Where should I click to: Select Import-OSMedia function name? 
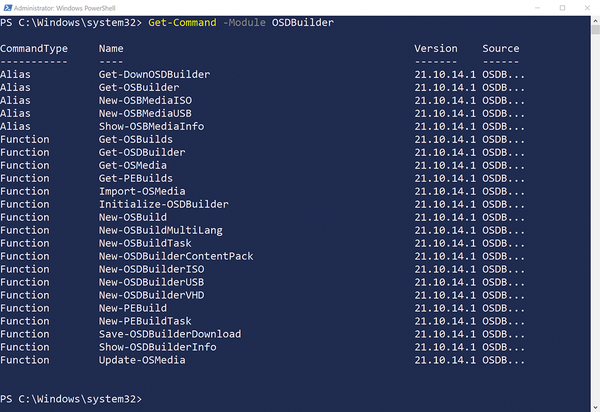coord(142,191)
